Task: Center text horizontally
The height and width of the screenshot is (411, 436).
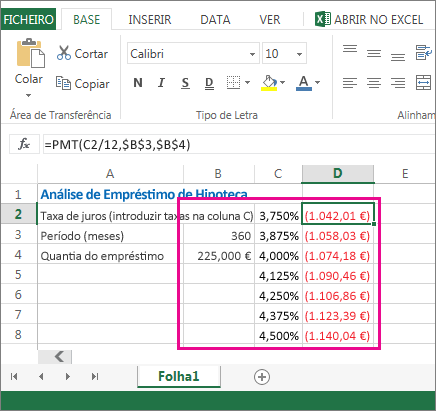Action: point(374,83)
